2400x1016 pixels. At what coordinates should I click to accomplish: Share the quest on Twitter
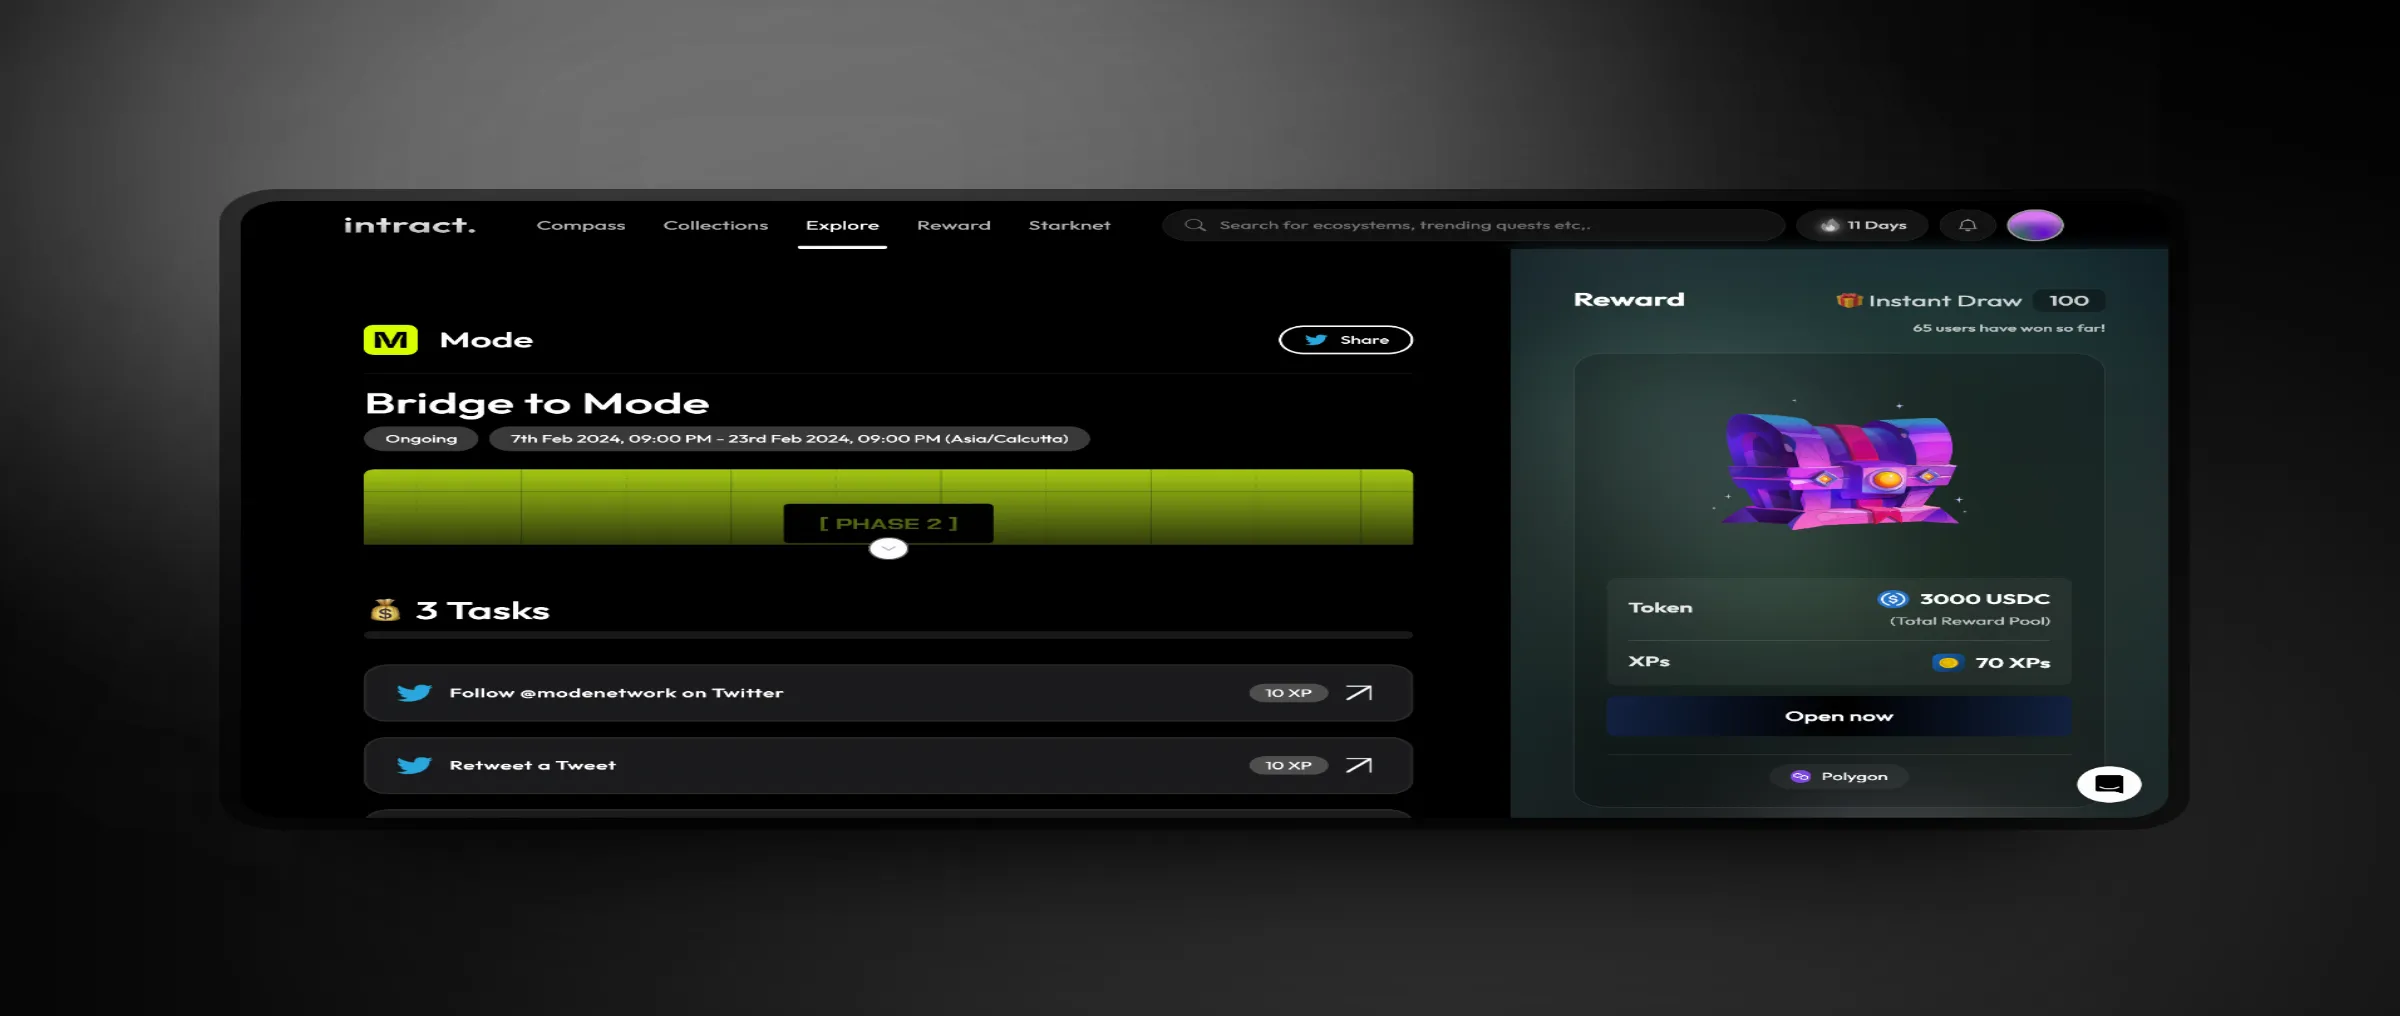[1345, 340]
